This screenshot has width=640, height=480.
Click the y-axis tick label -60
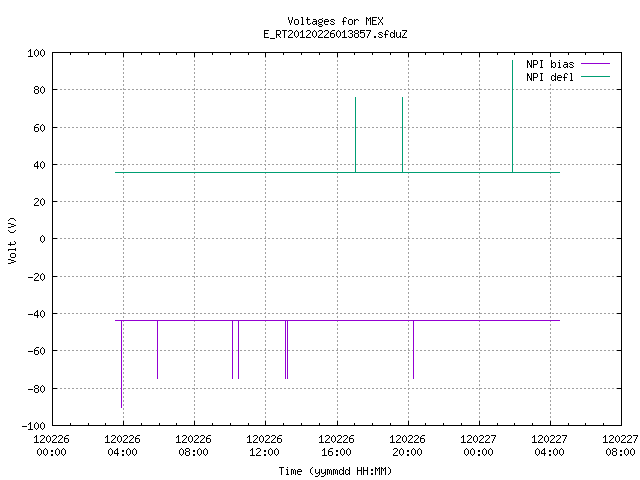pyautogui.click(x=36, y=351)
